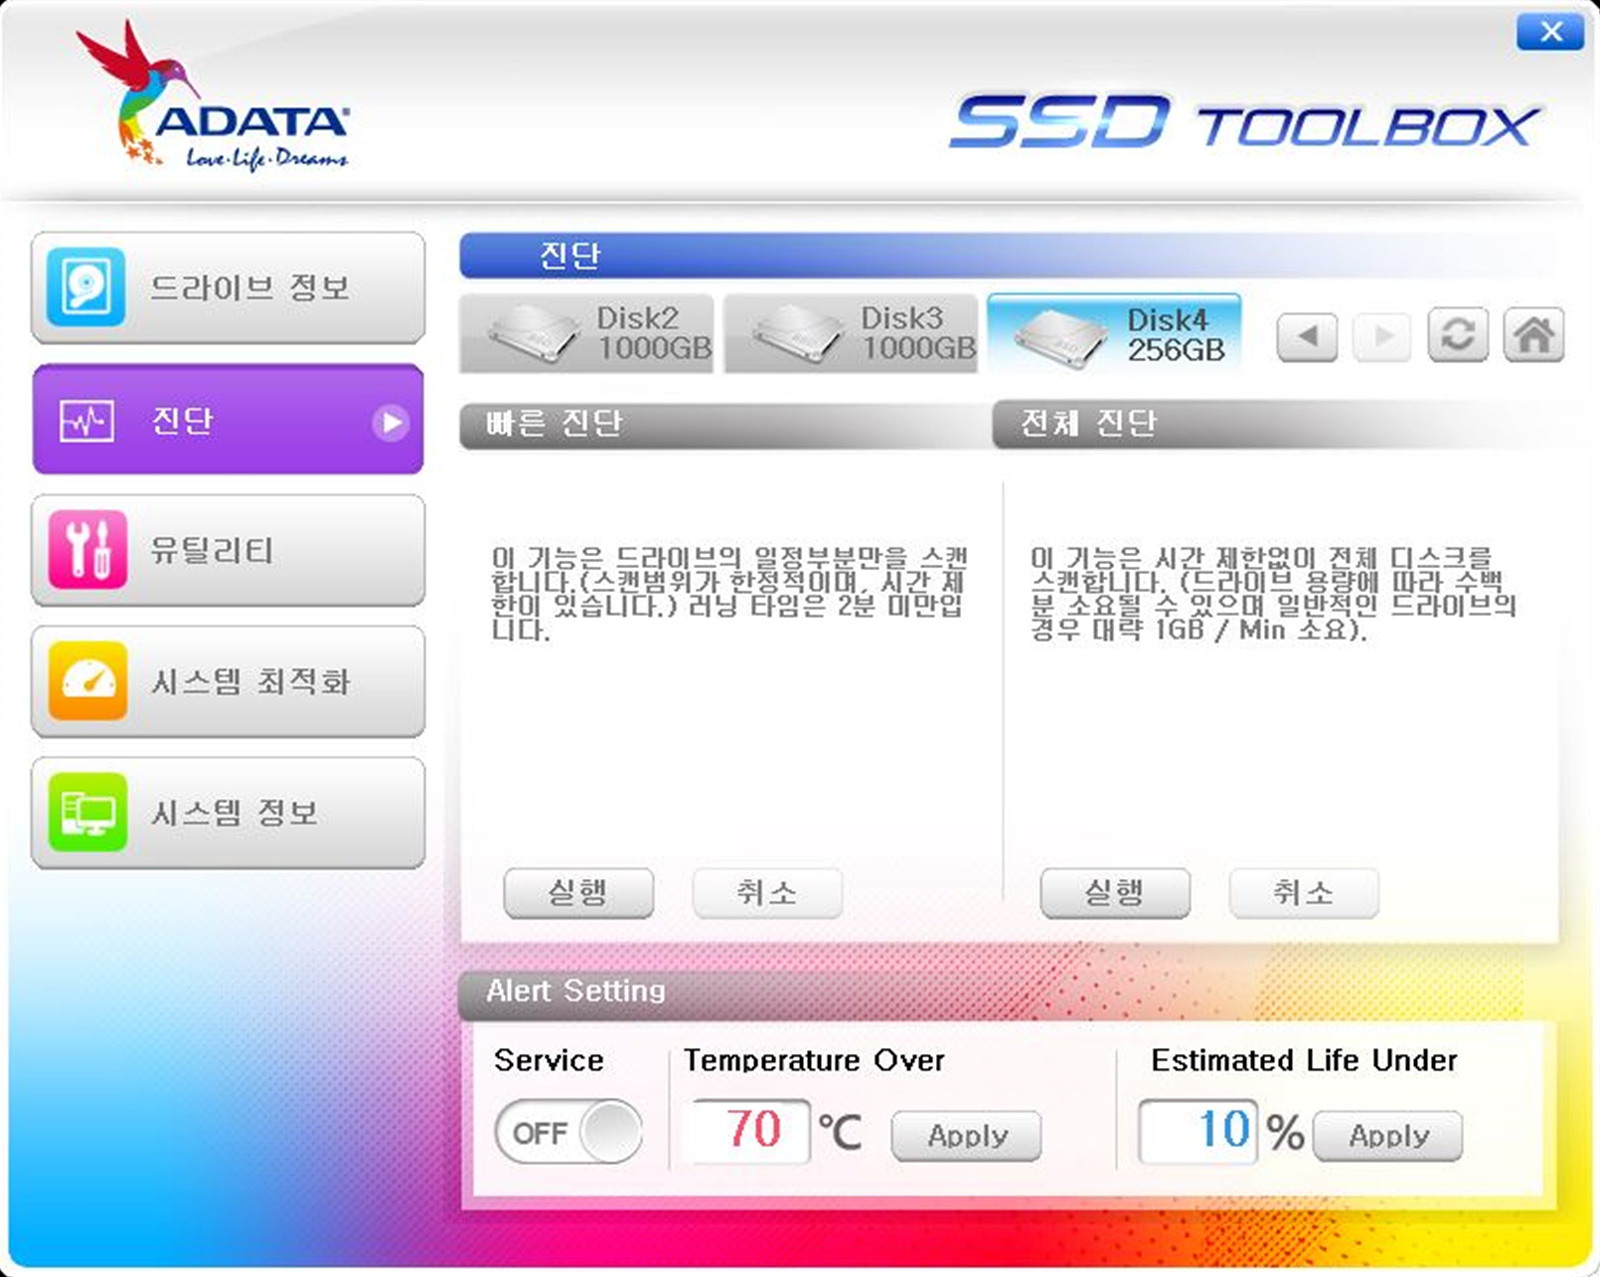Click the left navigation arrow for disks
1600x1277 pixels.
click(x=1307, y=336)
